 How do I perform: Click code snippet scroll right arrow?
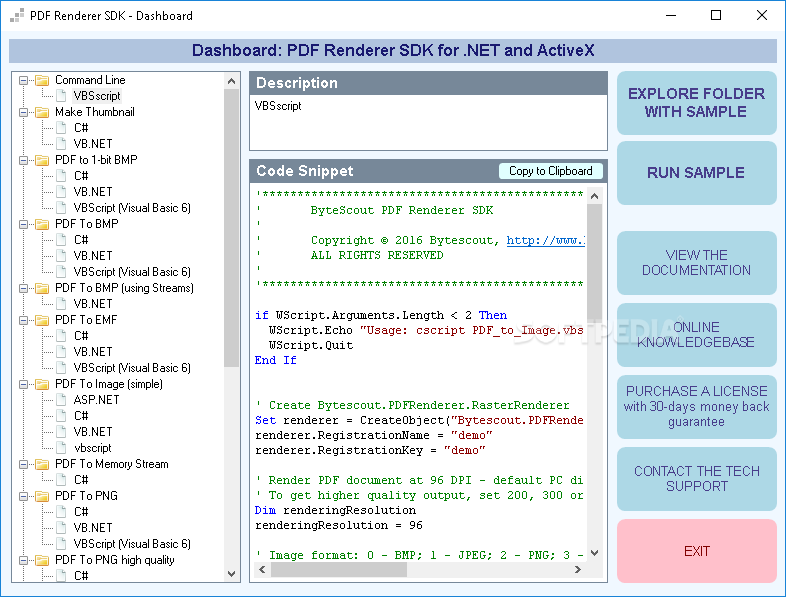coord(578,569)
